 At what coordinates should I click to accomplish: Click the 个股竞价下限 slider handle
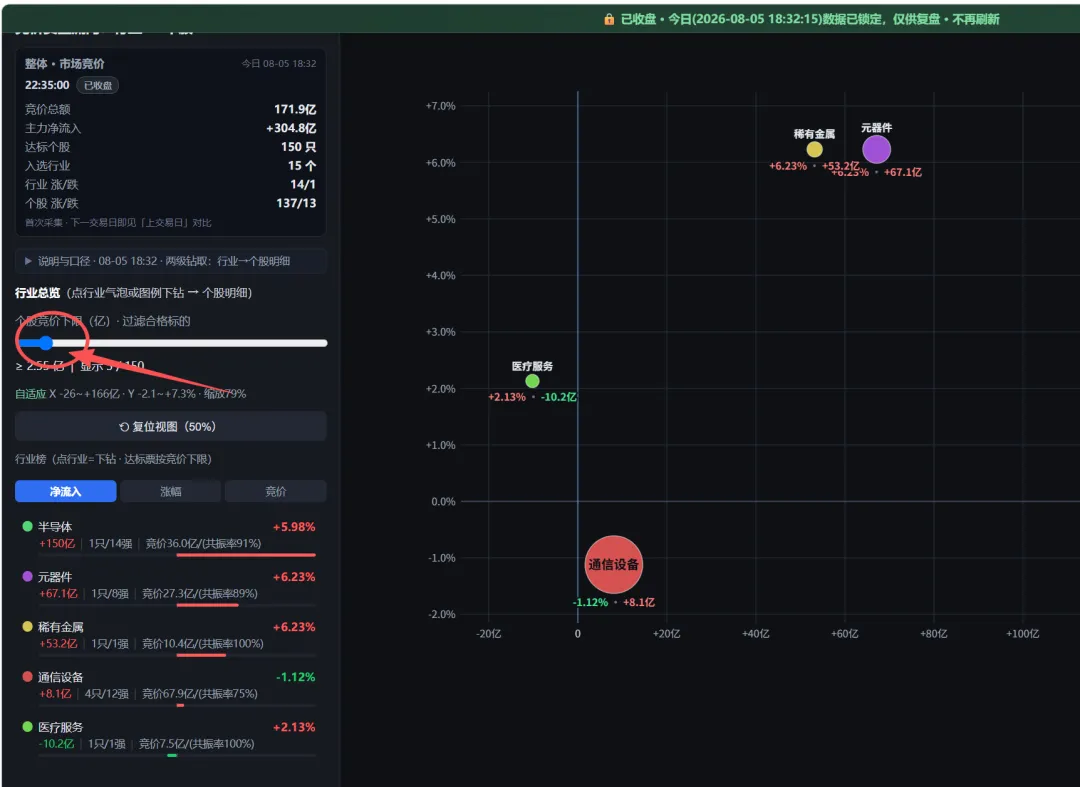pyautogui.click(x=45, y=343)
